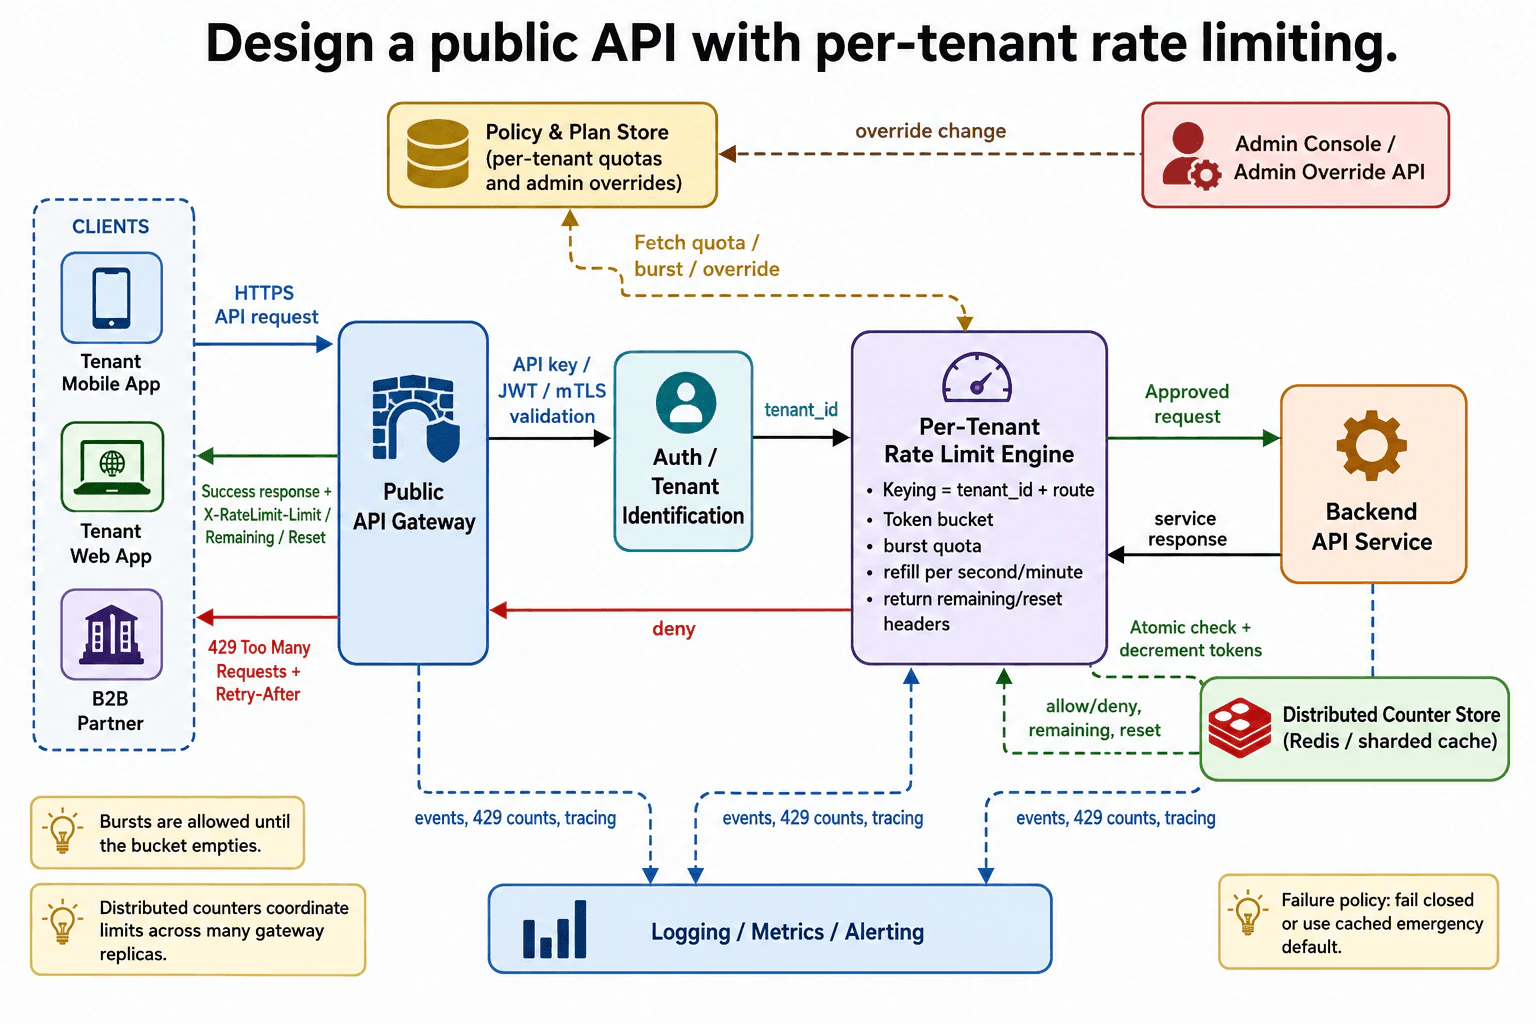The width and height of the screenshot is (1536, 1024).
Task: Click the 'HTTPS API request' label
Action: coord(266,305)
